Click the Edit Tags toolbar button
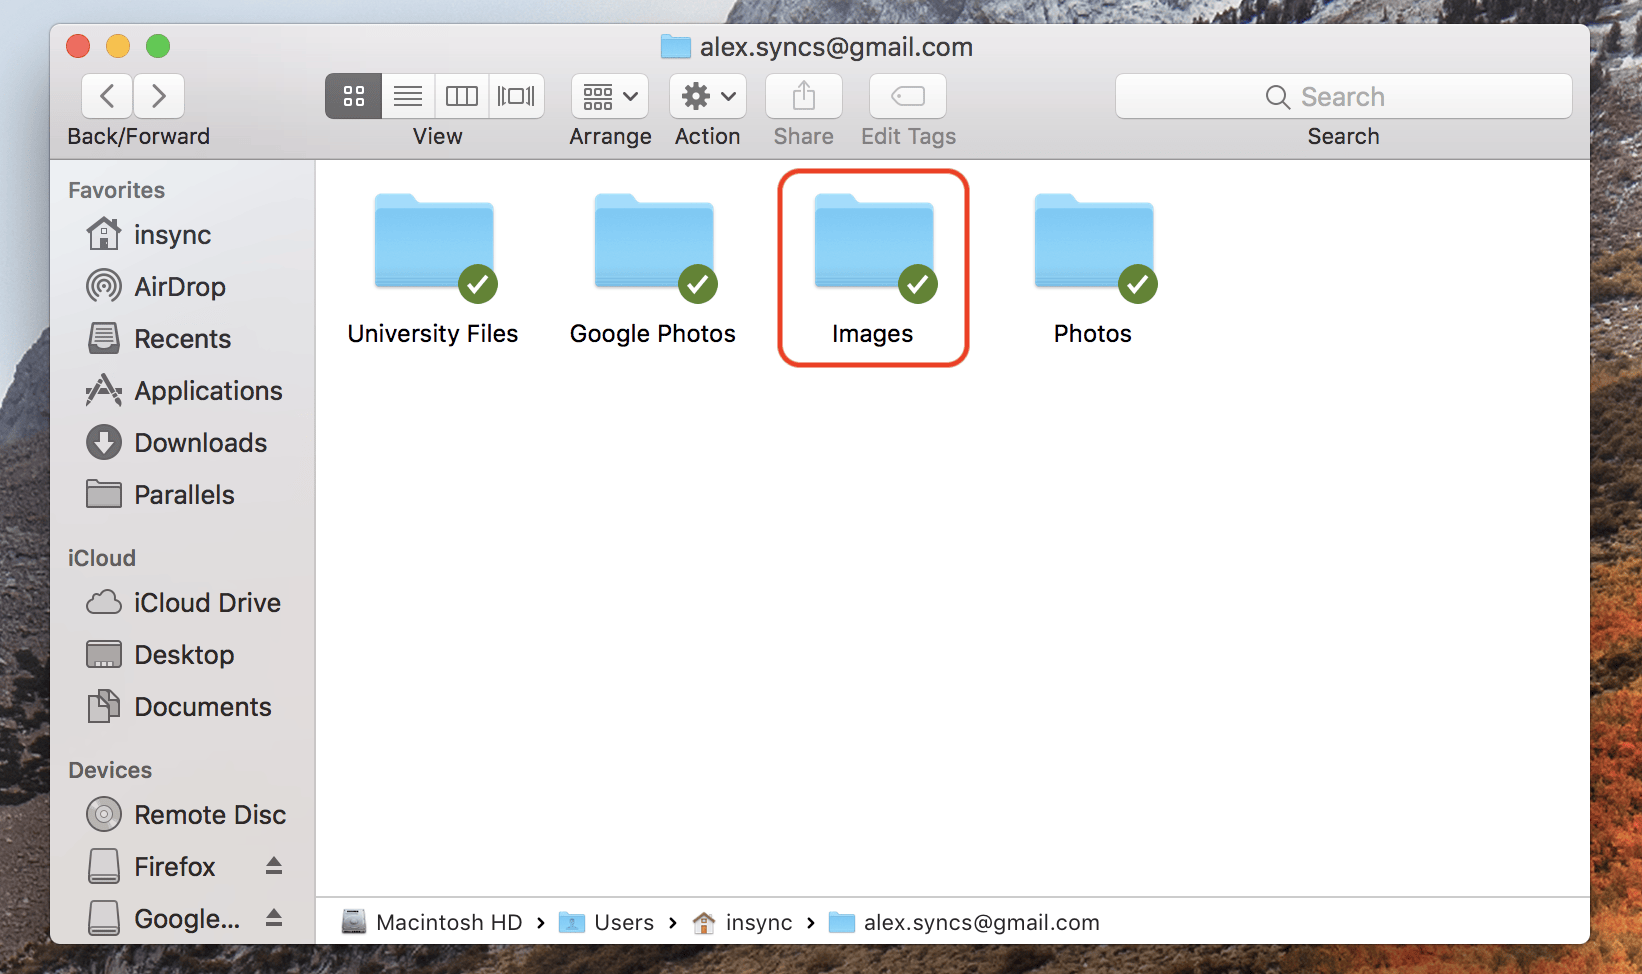1642x974 pixels. [908, 96]
